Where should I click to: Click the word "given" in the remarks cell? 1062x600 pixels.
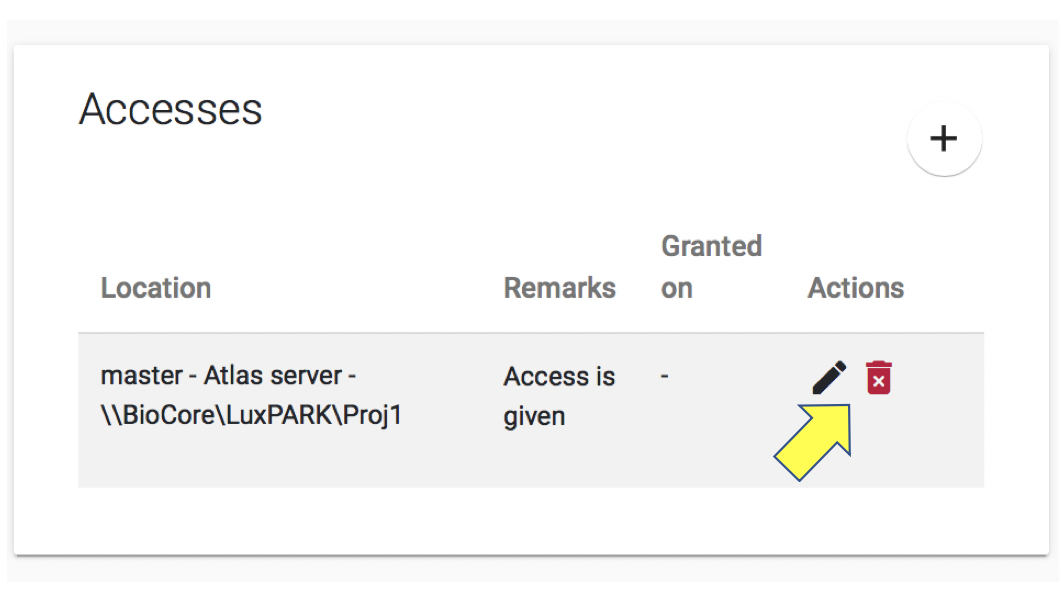pos(534,416)
